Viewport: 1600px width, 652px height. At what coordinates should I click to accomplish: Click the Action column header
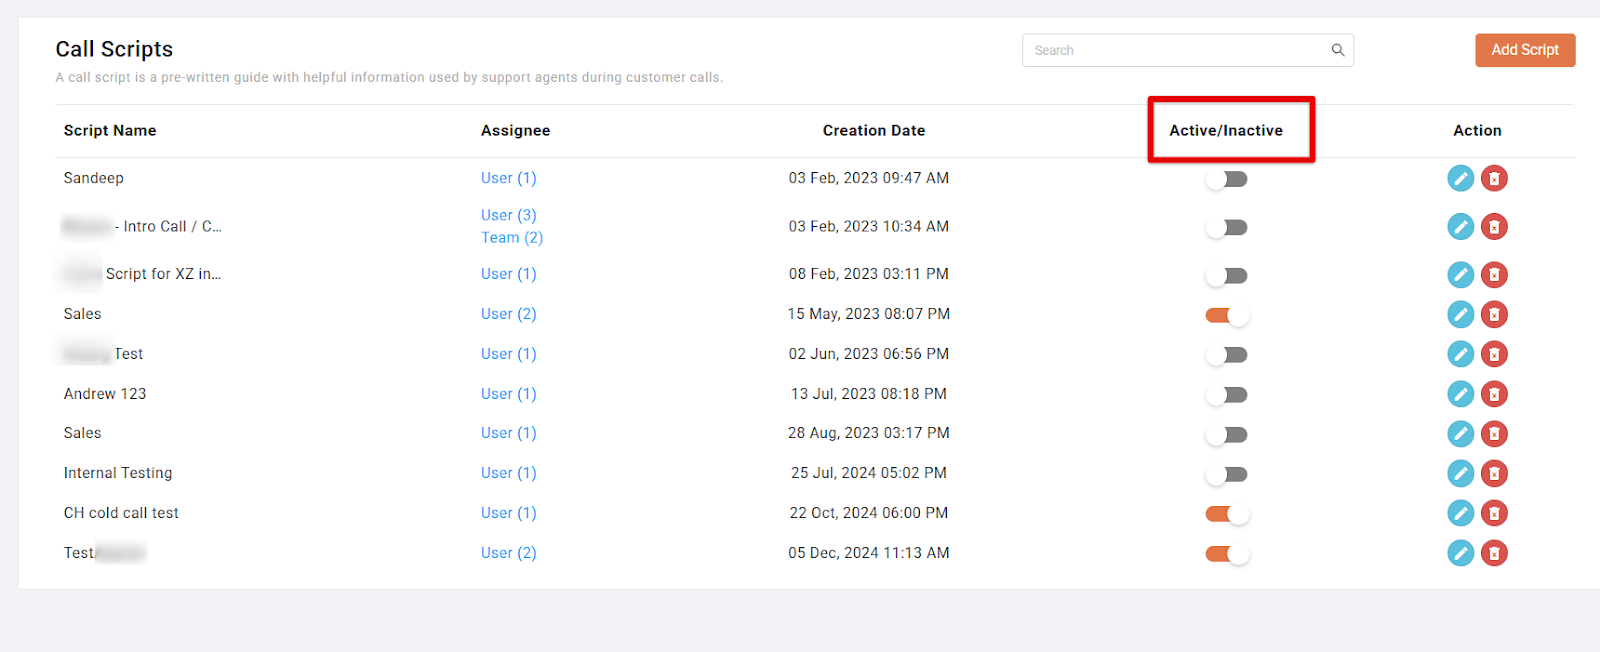pyautogui.click(x=1477, y=131)
